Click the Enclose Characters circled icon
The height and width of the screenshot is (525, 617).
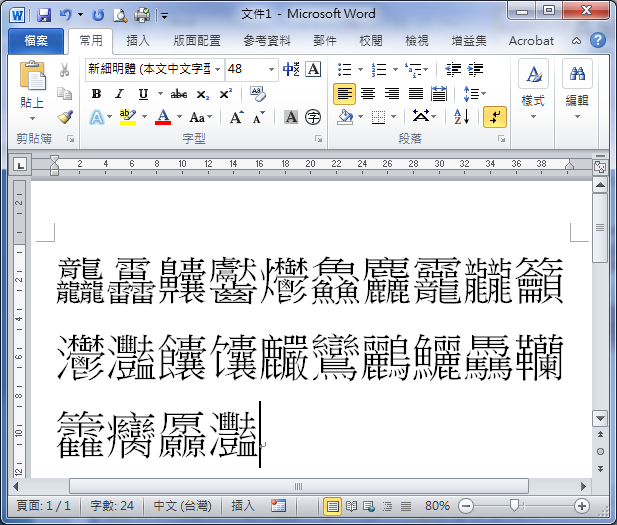(313, 117)
